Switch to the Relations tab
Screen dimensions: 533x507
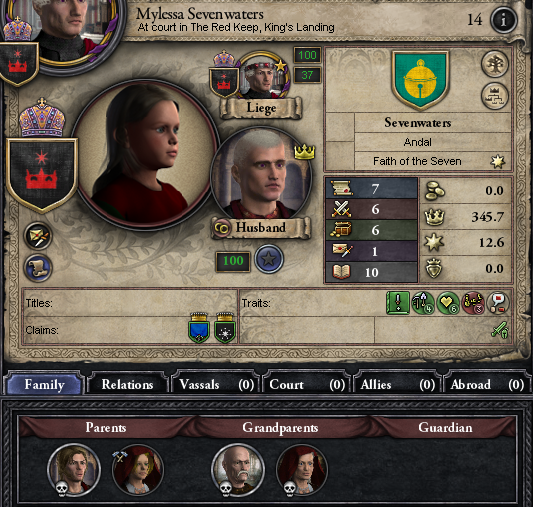[x=127, y=385]
